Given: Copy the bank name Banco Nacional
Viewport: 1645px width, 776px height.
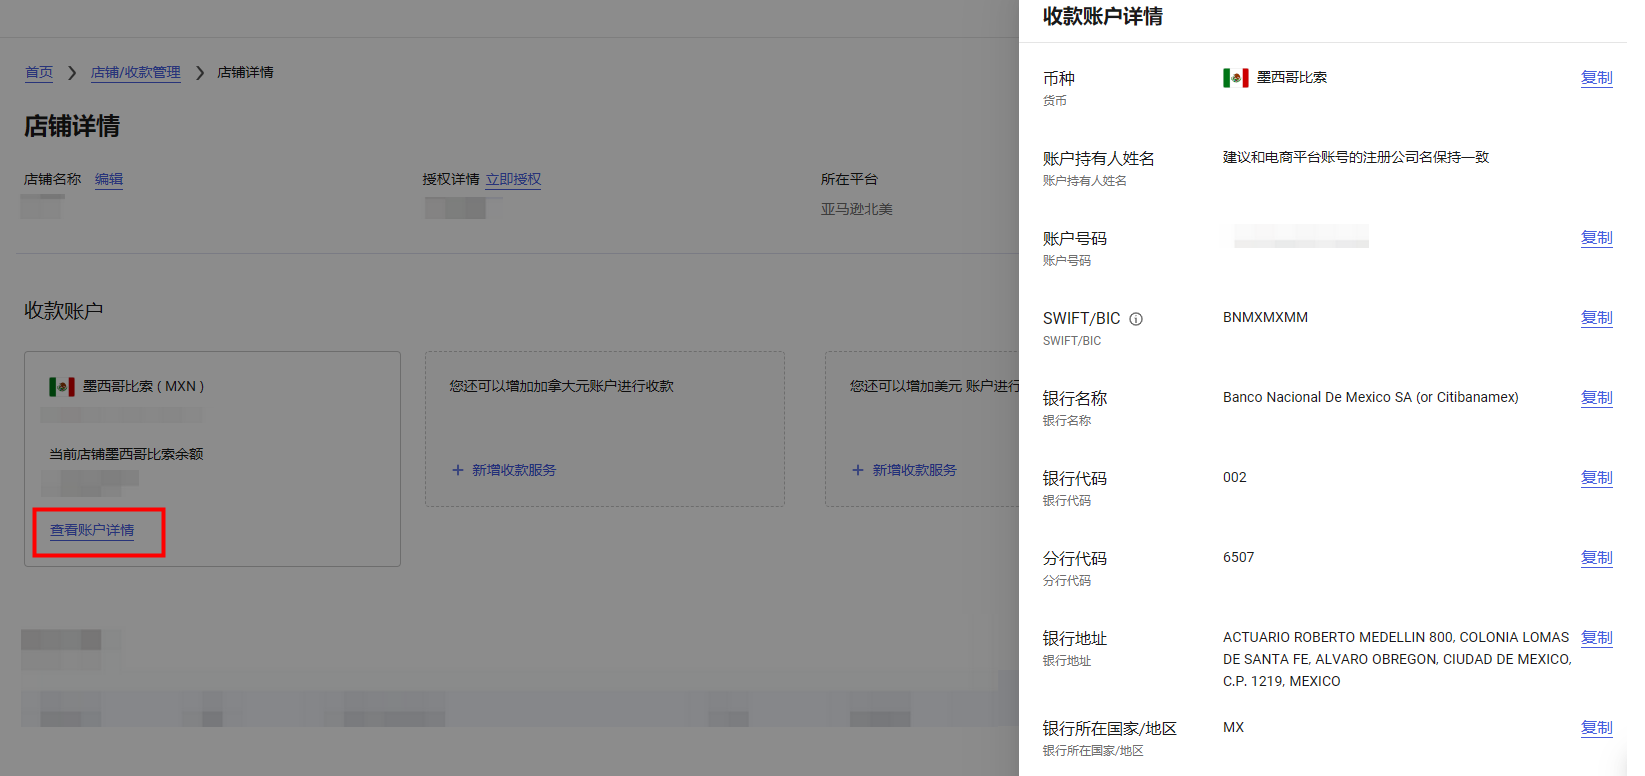Looking at the screenshot, I should [x=1596, y=398].
